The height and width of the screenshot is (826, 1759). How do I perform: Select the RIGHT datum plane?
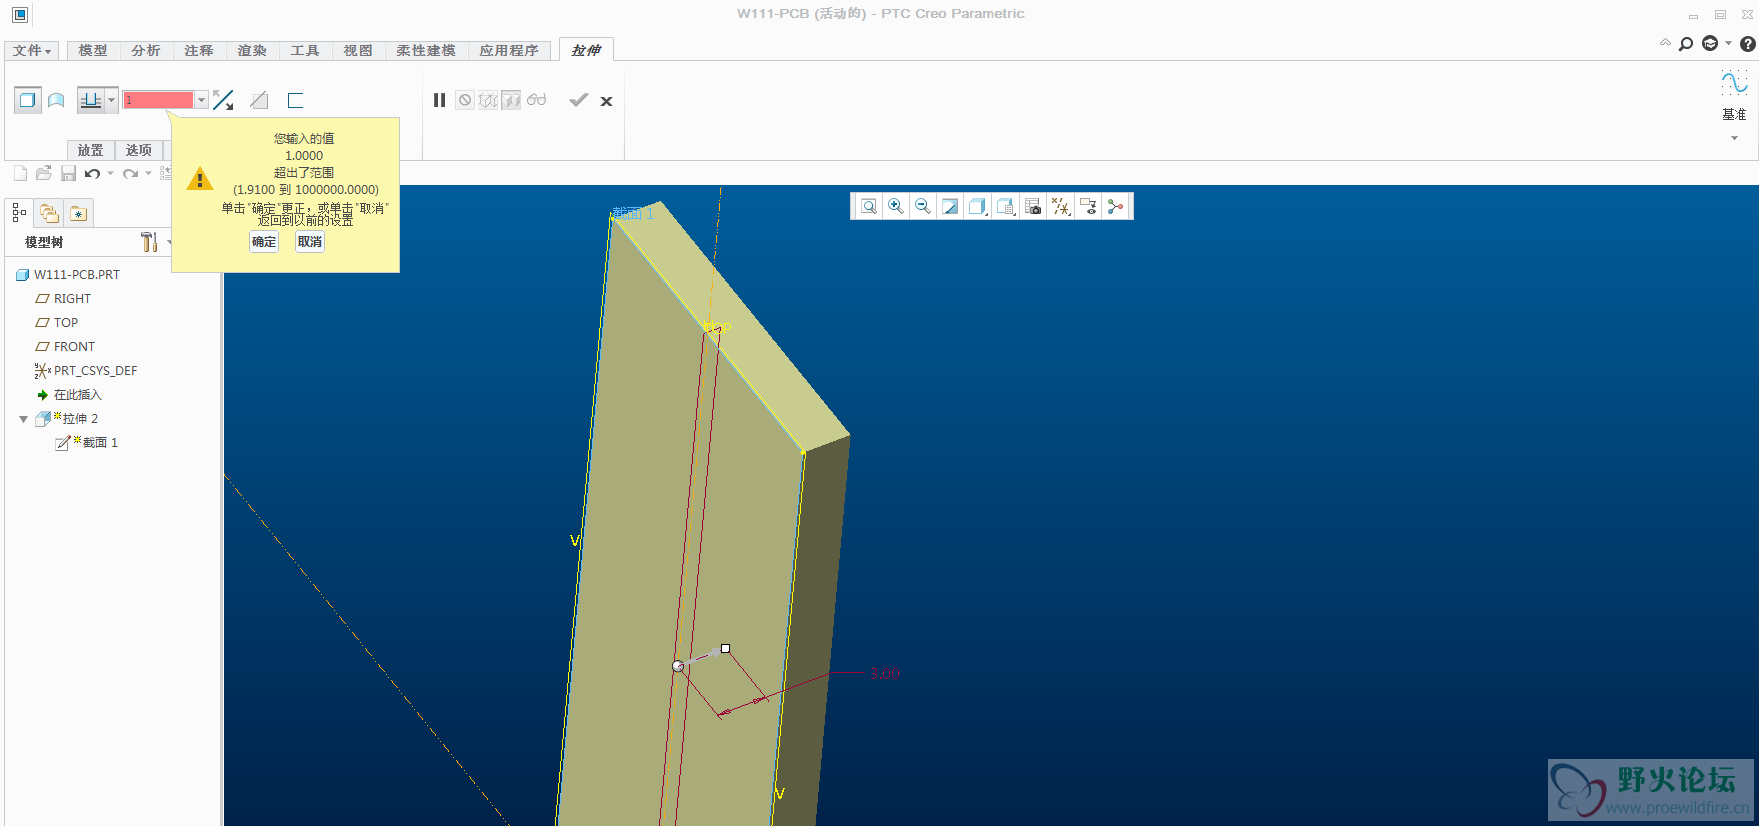coord(72,299)
